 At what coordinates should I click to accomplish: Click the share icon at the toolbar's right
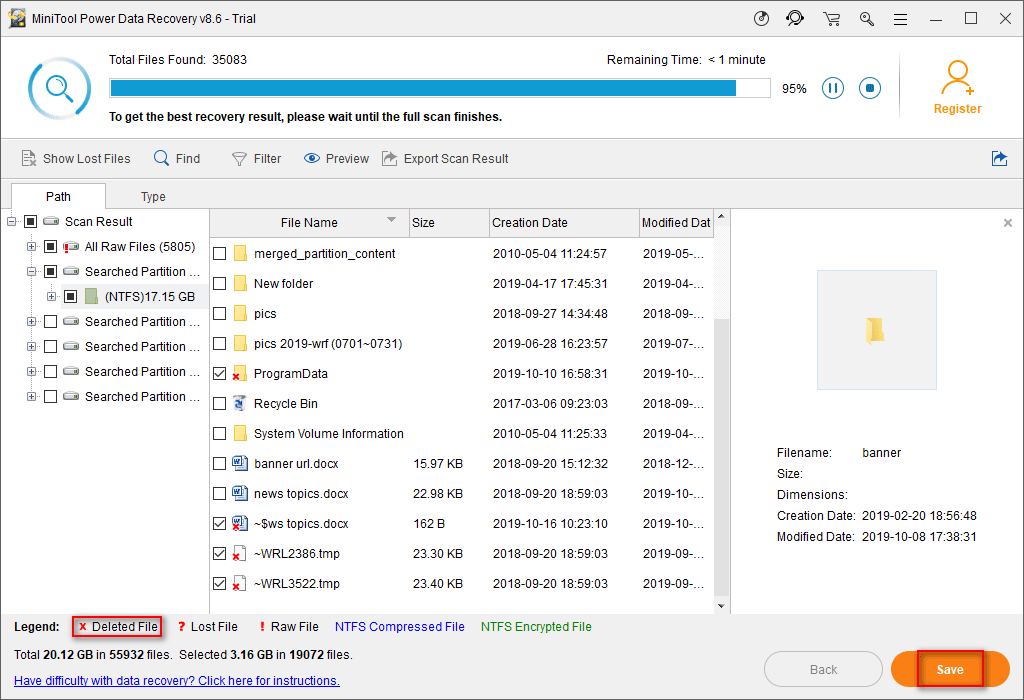998,158
